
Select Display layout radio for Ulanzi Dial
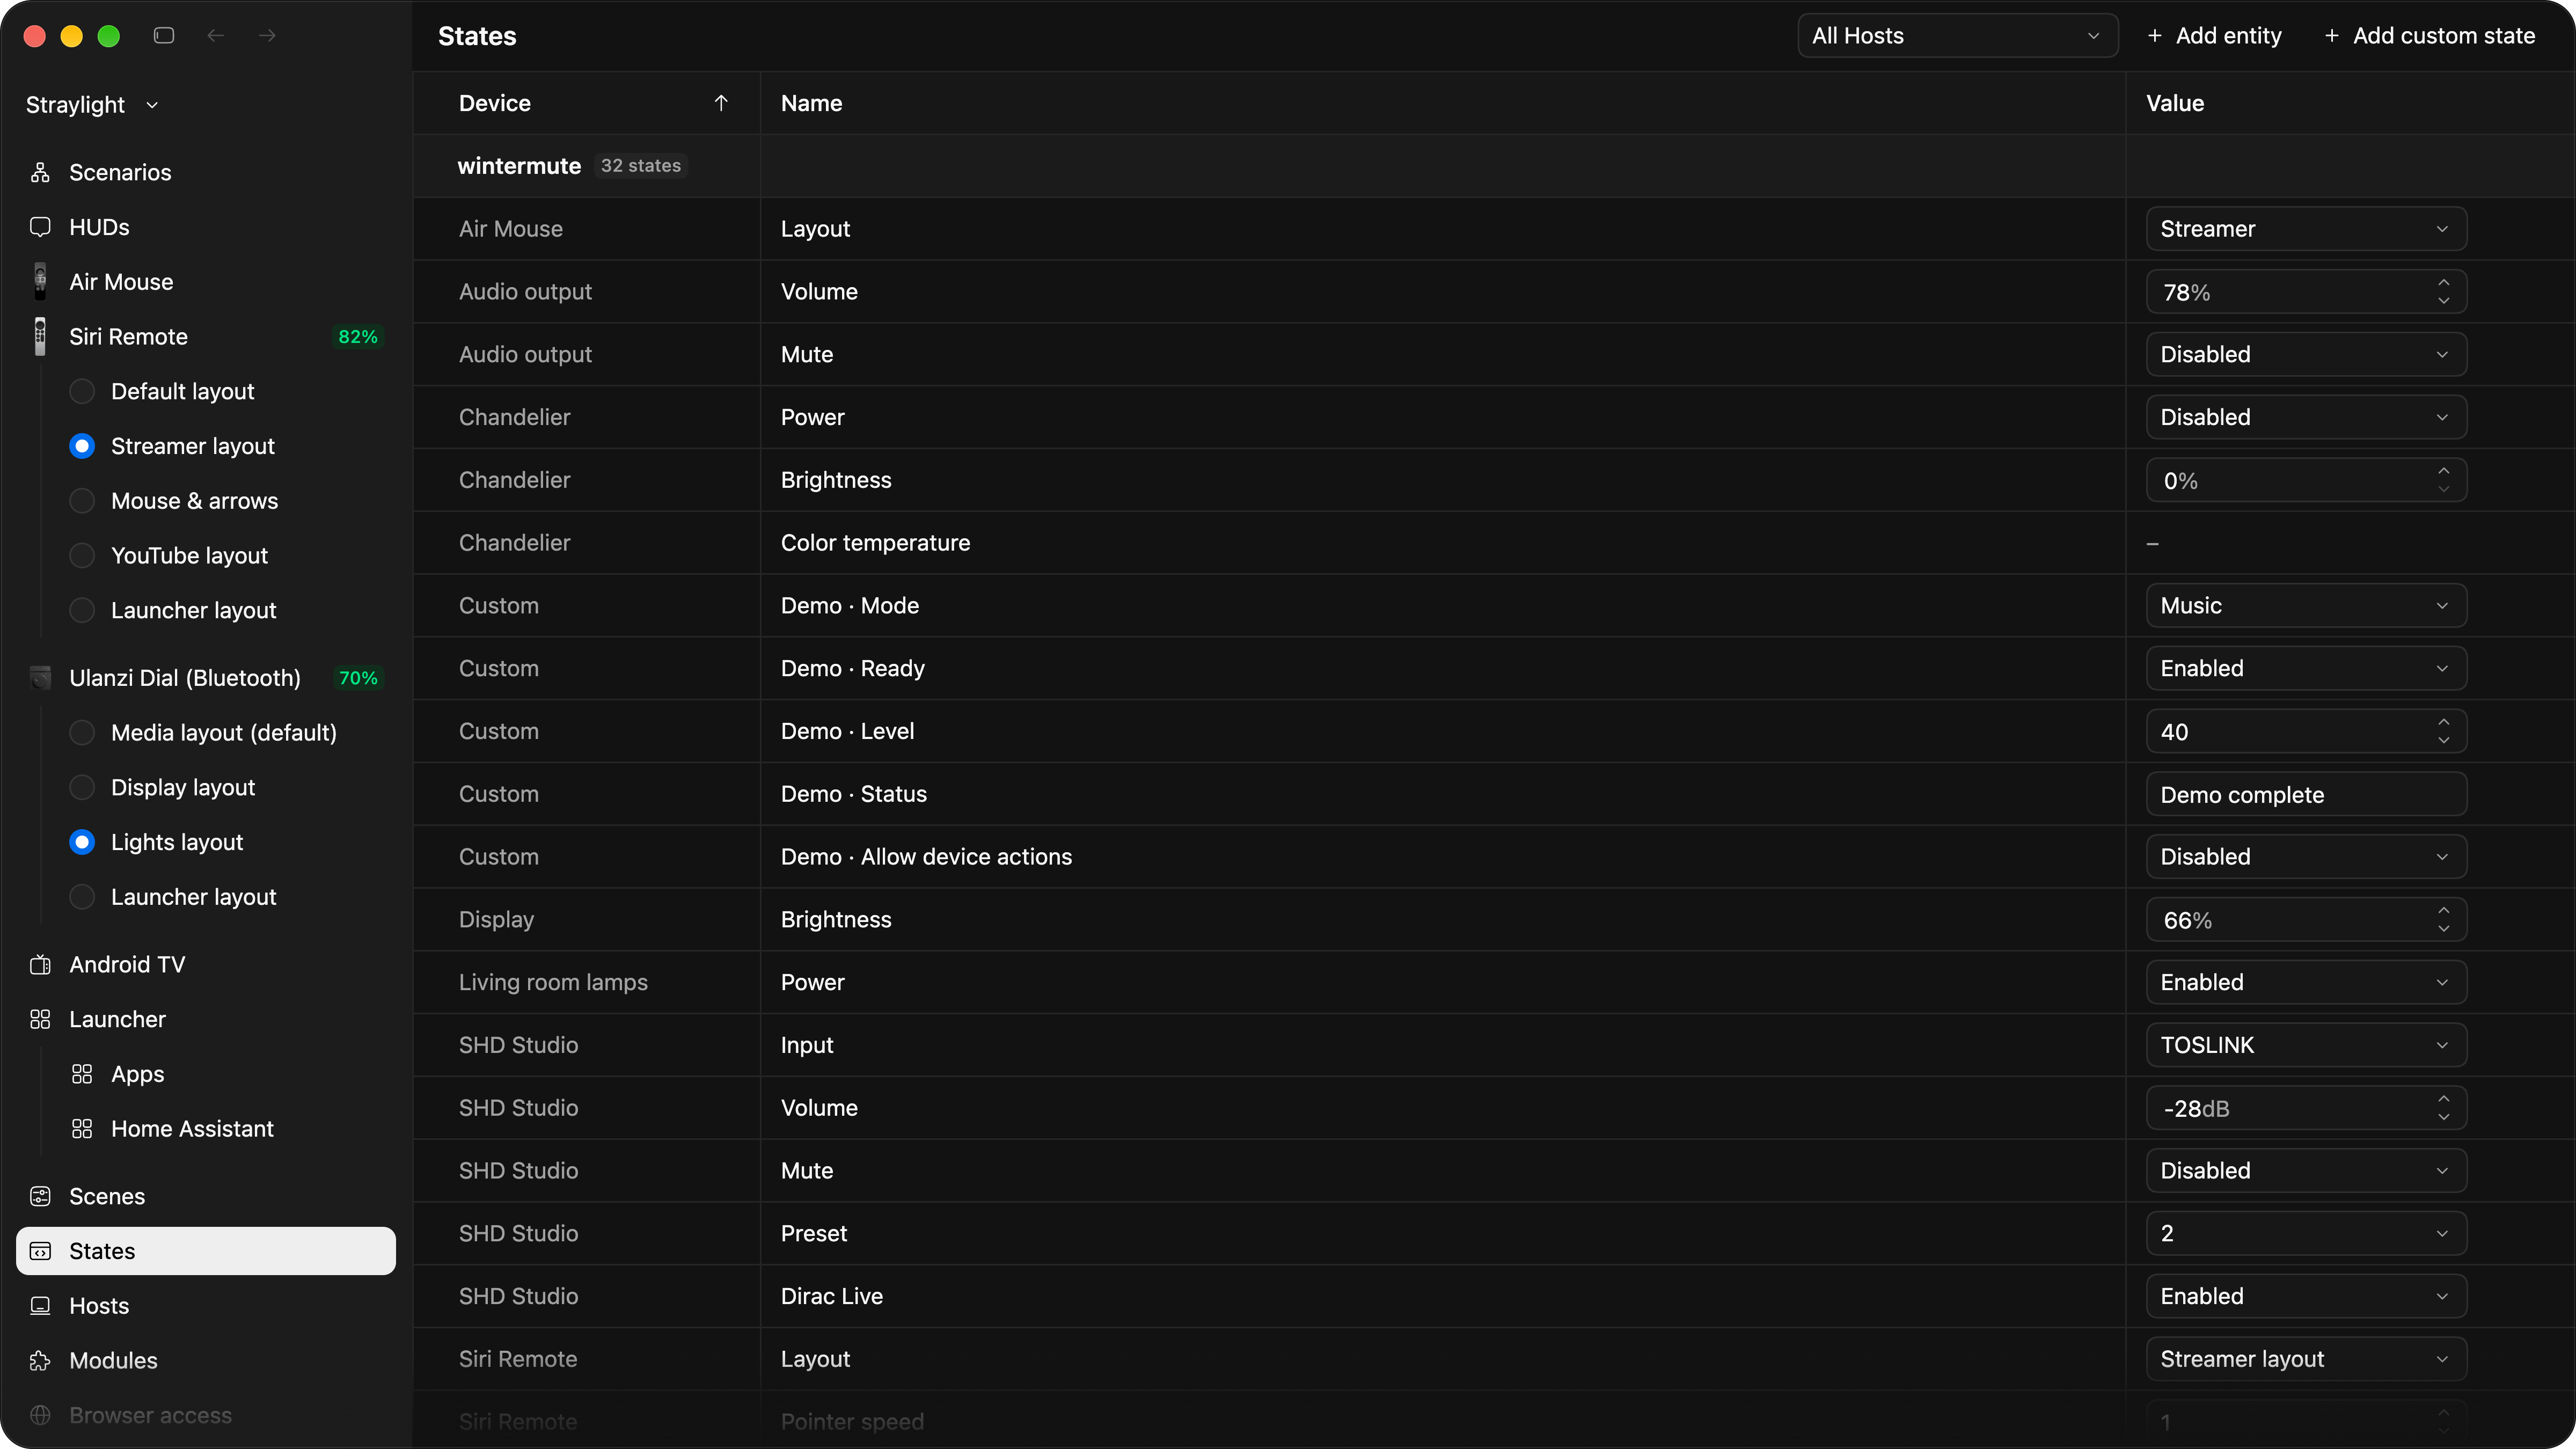pyautogui.click(x=82, y=787)
